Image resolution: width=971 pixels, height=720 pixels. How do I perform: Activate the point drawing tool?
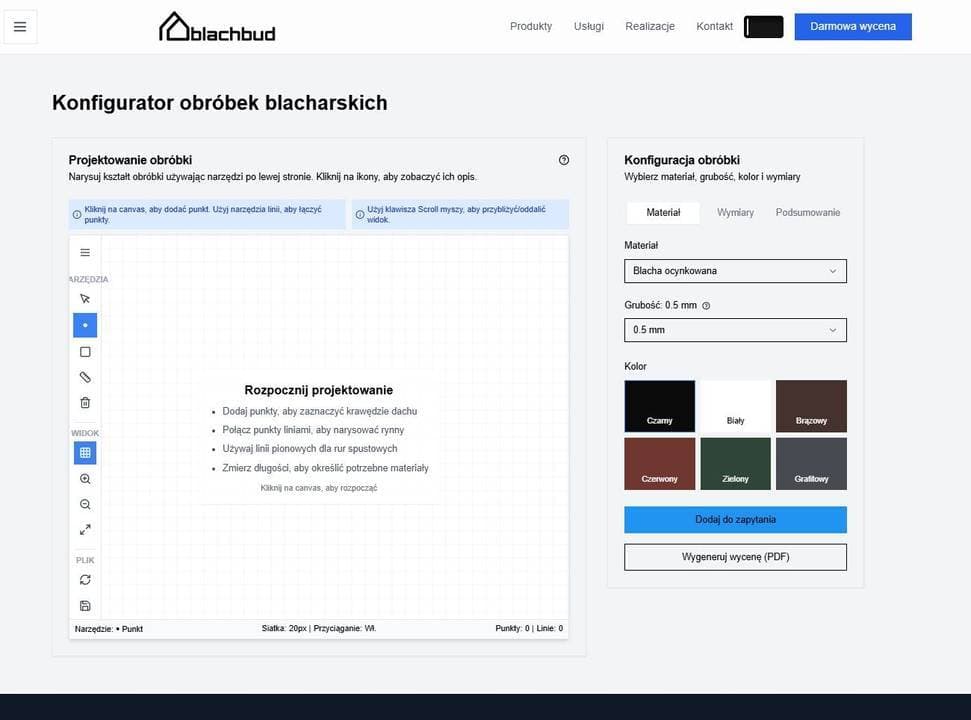(x=85, y=325)
